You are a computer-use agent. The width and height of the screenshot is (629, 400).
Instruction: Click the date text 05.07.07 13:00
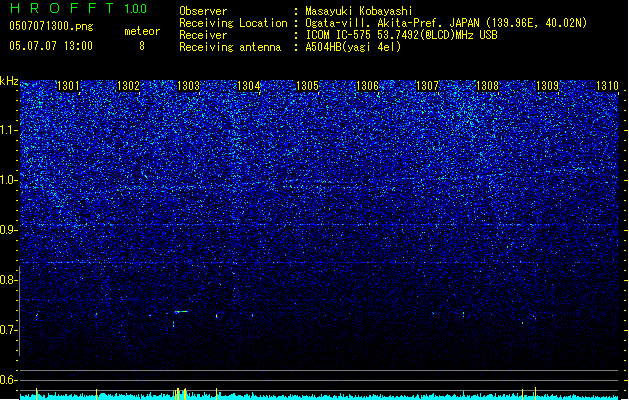pos(51,46)
